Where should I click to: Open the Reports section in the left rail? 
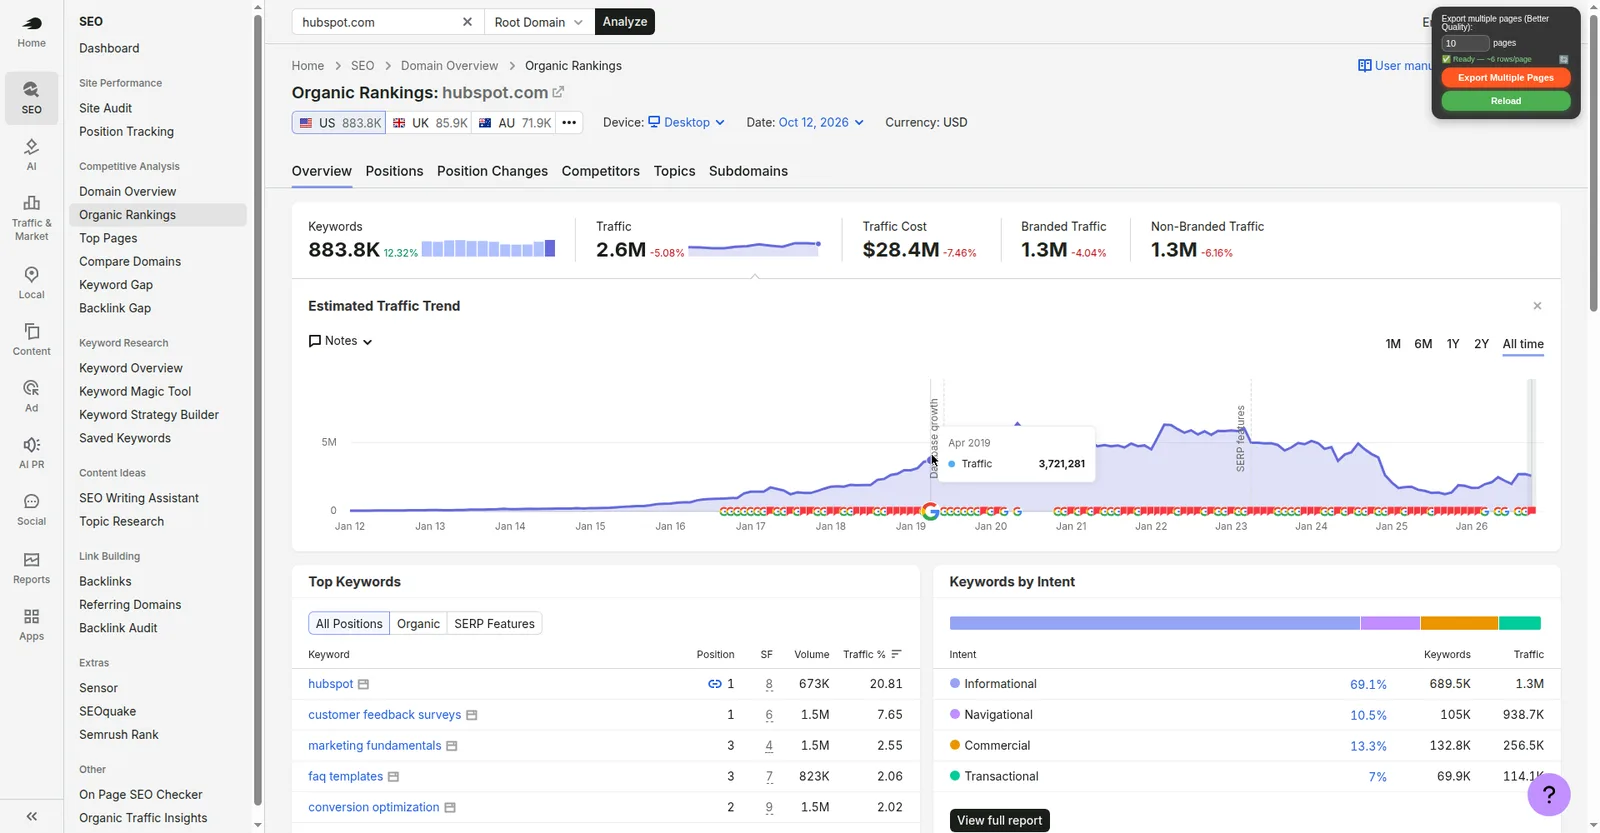tap(31, 568)
